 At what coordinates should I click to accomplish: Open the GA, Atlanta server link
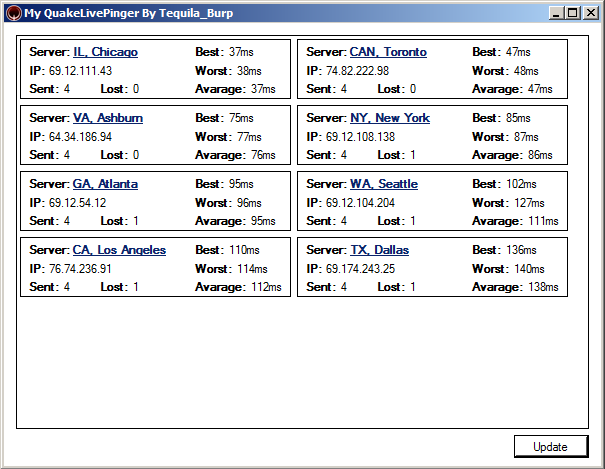pos(105,184)
